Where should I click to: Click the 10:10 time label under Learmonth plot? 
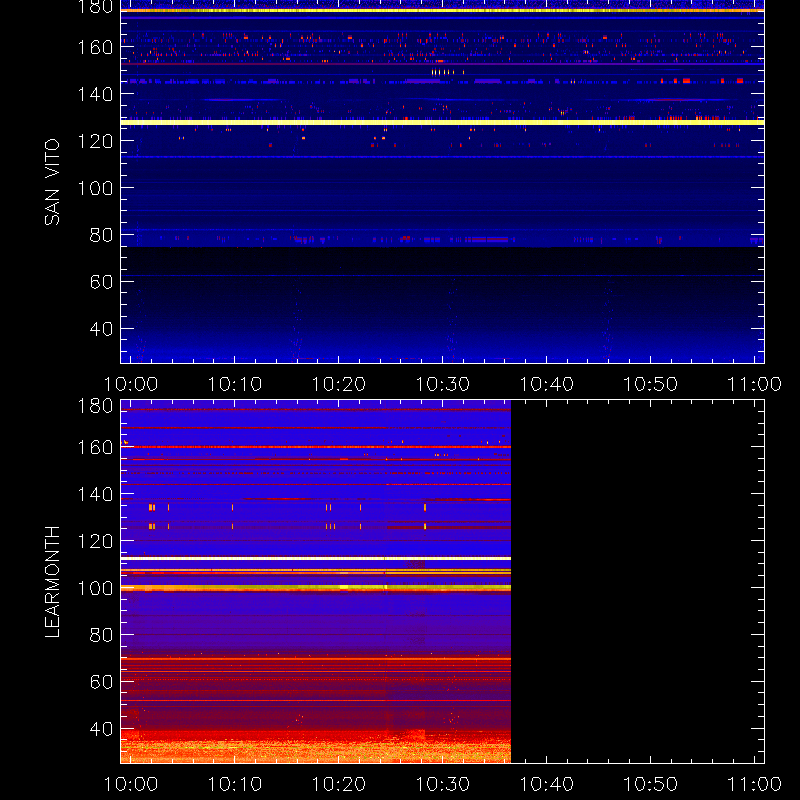pyautogui.click(x=235, y=784)
